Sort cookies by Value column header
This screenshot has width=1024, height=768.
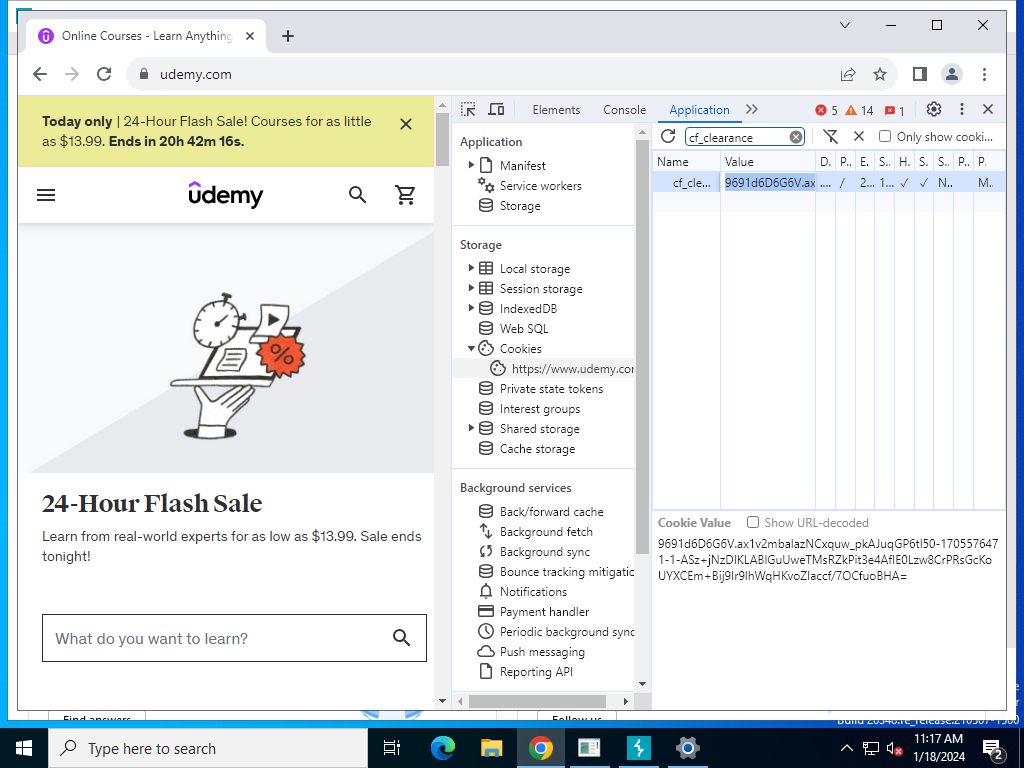(x=768, y=161)
